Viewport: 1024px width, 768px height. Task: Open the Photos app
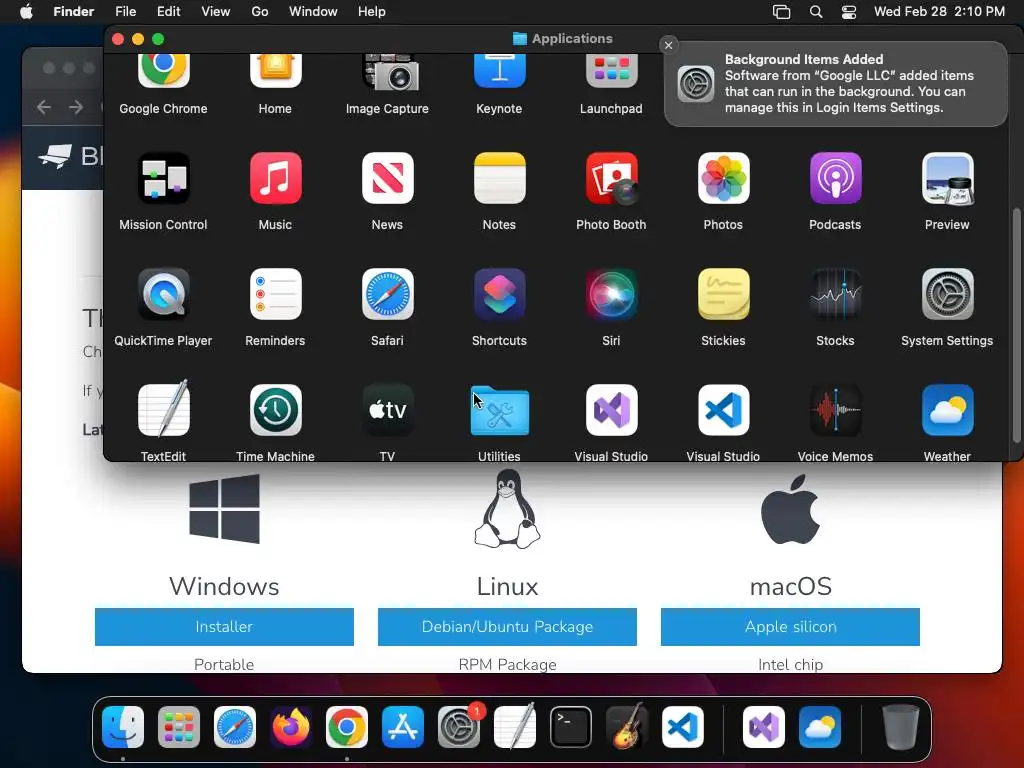(723, 178)
